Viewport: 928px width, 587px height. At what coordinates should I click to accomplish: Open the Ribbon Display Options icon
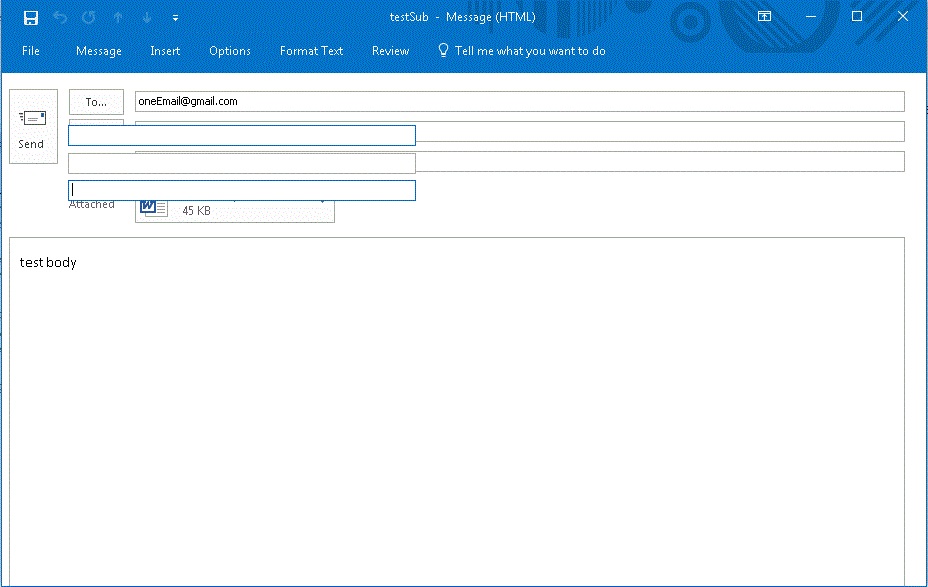point(764,17)
